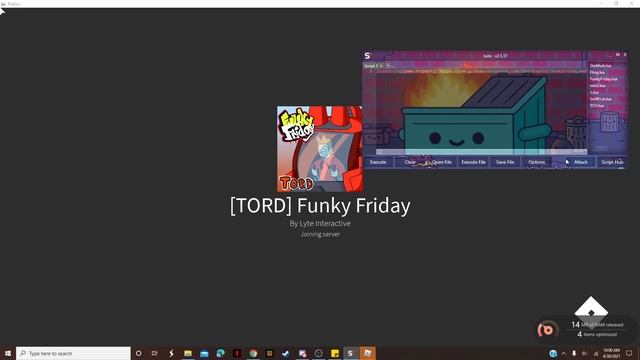
Task: Click the RAM optimizer gauge icon
Action: (547, 329)
